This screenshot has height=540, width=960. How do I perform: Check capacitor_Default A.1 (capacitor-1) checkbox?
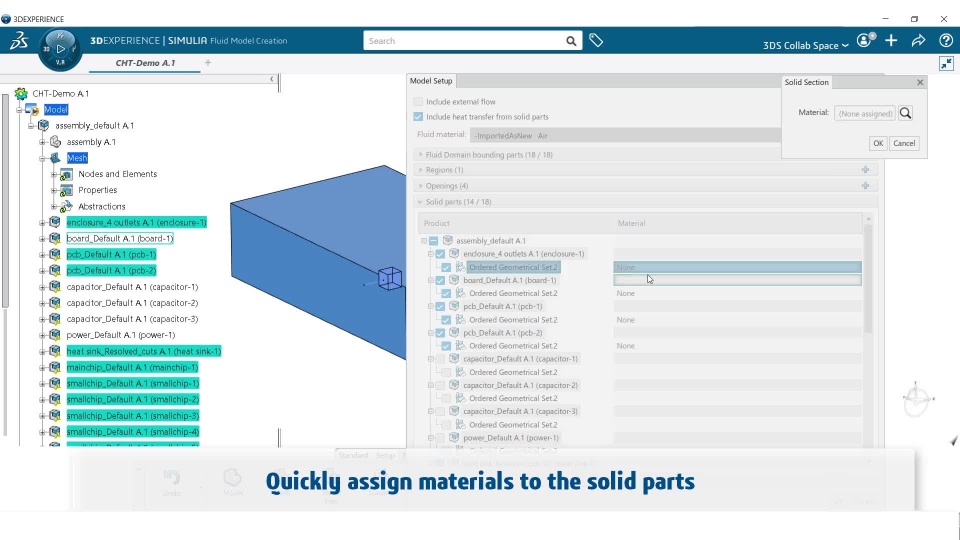[x=440, y=359]
